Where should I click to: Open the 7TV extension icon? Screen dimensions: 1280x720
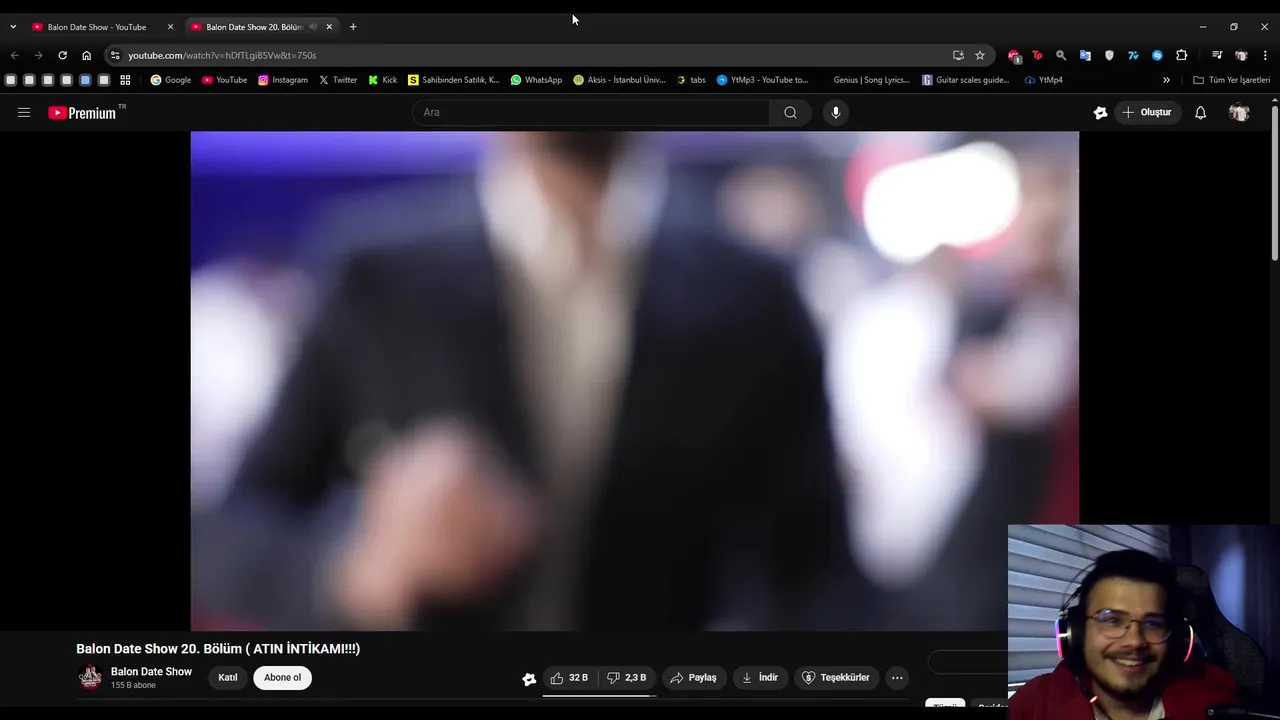pos(1133,55)
